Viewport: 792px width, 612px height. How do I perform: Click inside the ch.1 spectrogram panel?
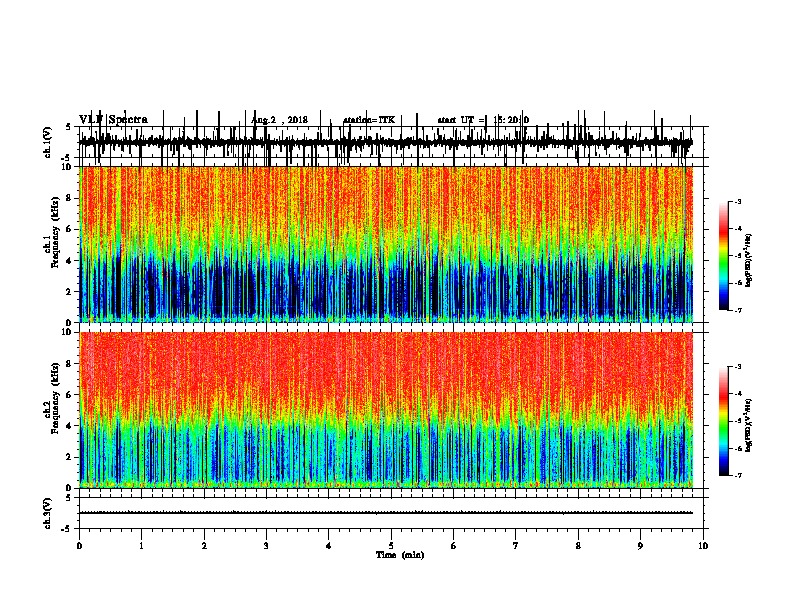click(x=386, y=244)
